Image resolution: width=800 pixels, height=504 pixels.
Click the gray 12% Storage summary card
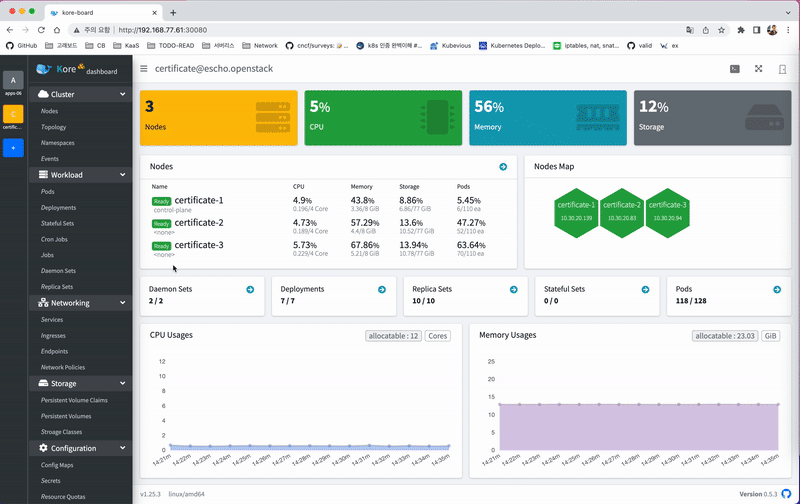pyautogui.click(x=712, y=118)
